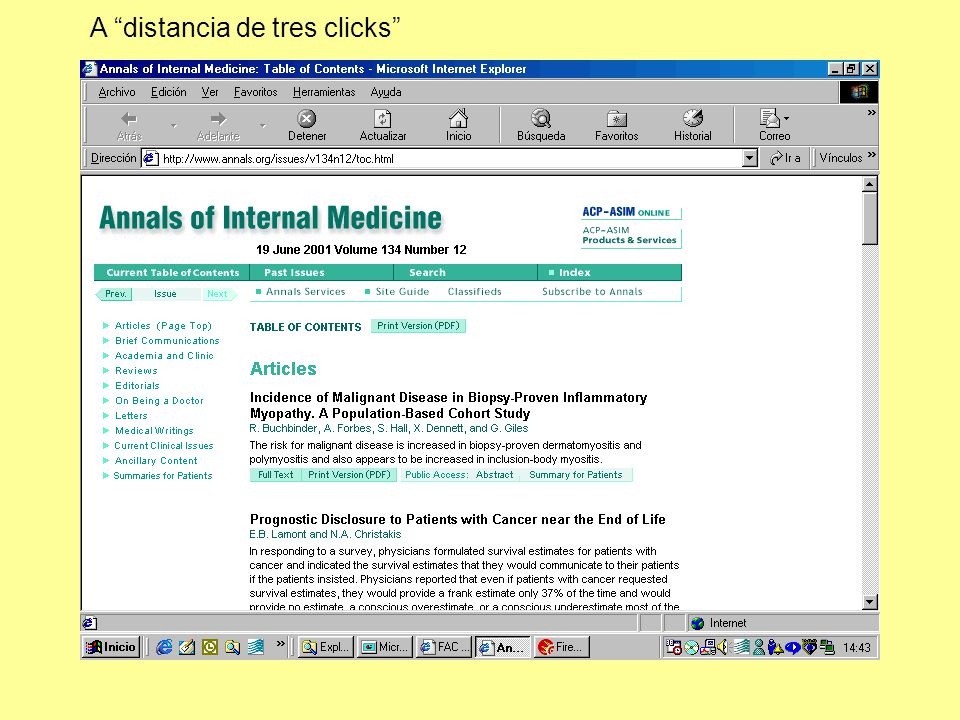Click the Ir a go button
The image size is (960, 720).
click(786, 158)
